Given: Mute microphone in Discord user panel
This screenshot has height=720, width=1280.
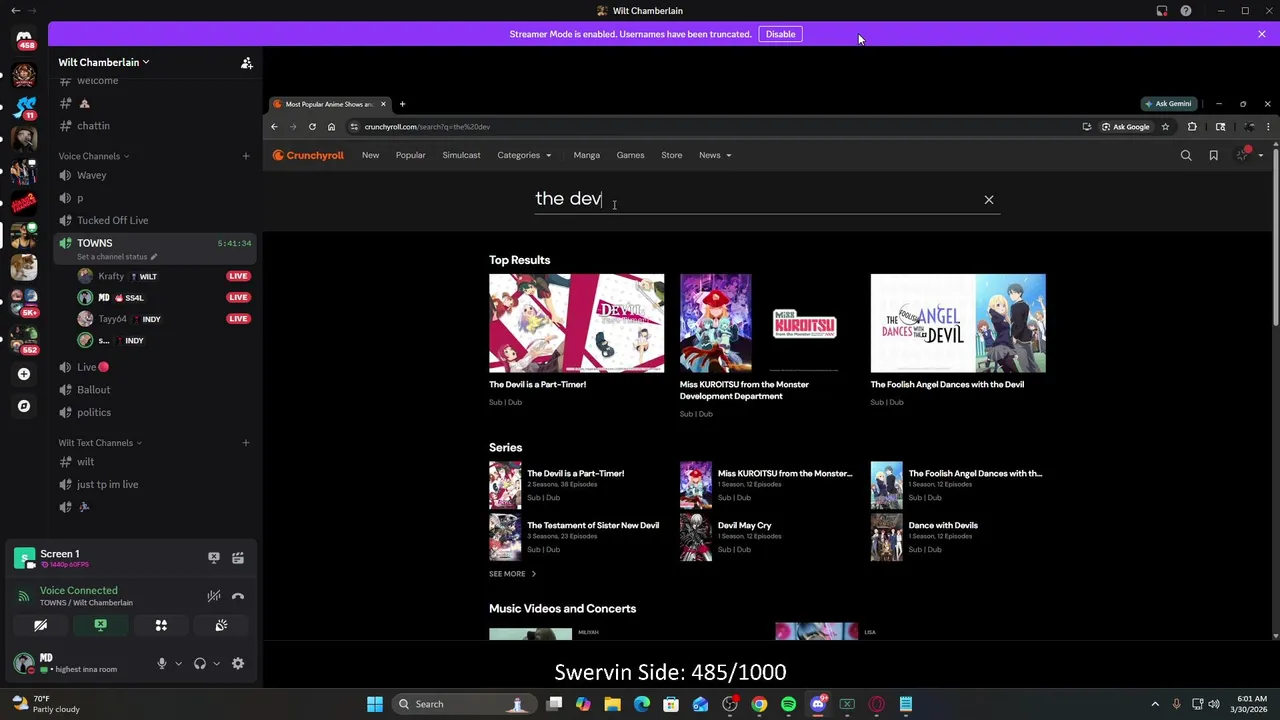Looking at the screenshot, I should point(161,663).
